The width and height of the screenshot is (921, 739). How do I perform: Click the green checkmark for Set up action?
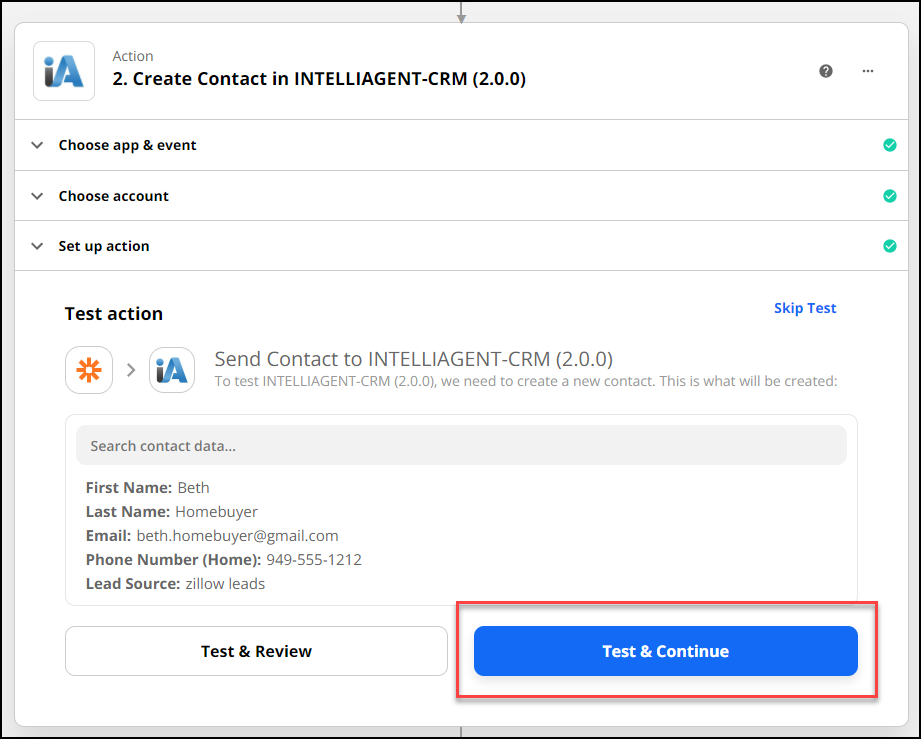coord(890,246)
